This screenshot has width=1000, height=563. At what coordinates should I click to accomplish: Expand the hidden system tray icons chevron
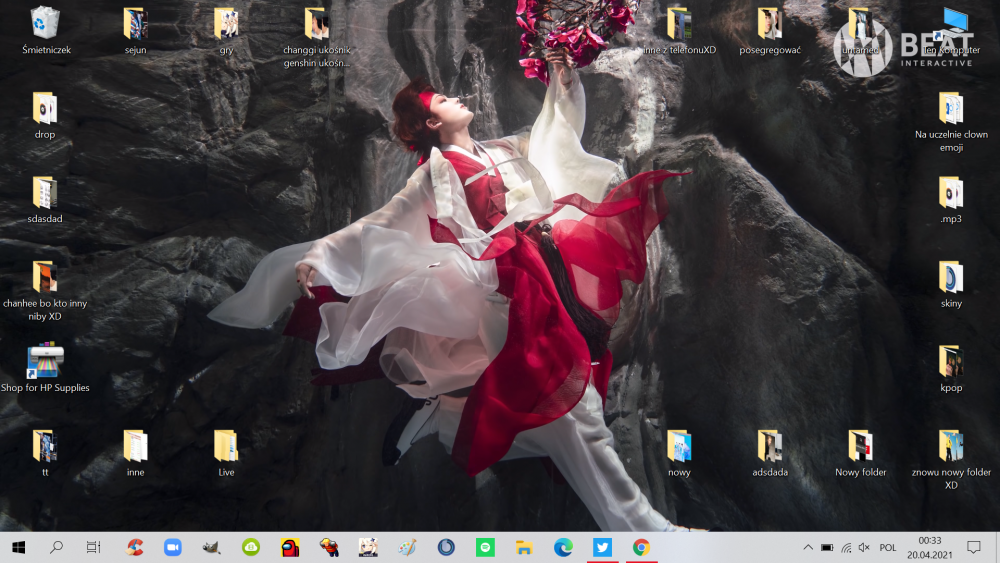pyautogui.click(x=808, y=548)
